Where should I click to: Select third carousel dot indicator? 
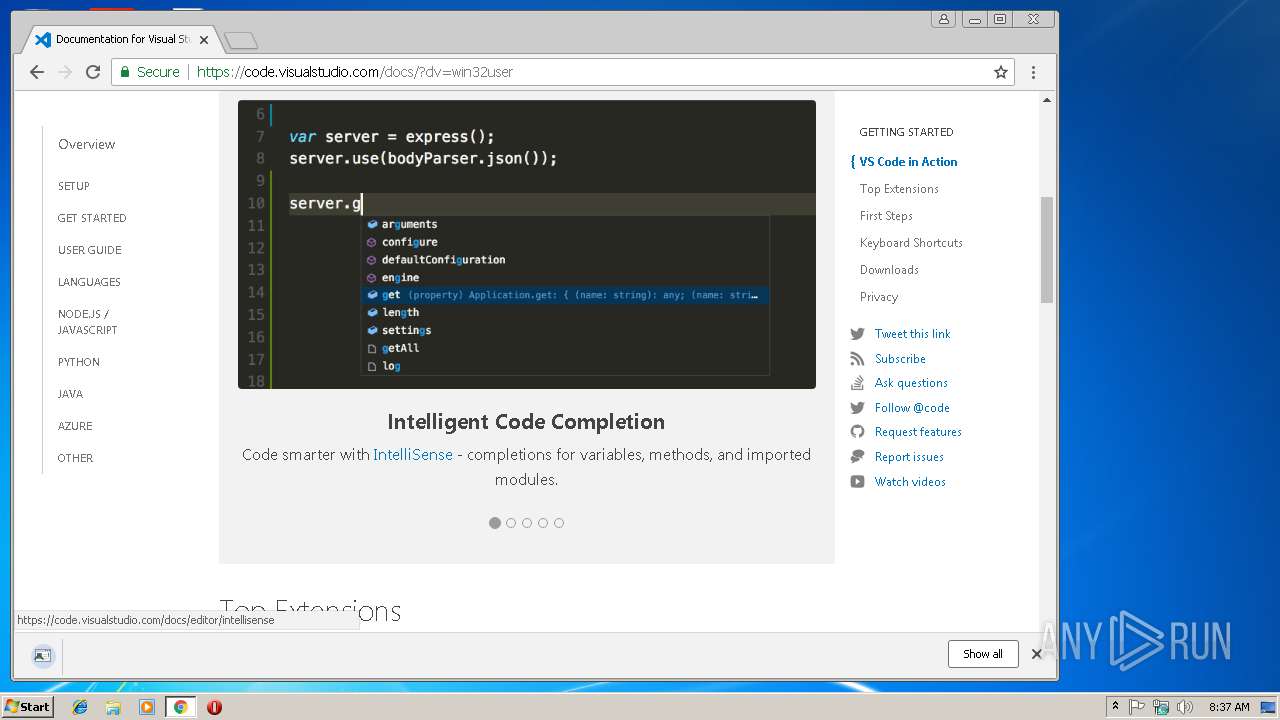pos(527,523)
